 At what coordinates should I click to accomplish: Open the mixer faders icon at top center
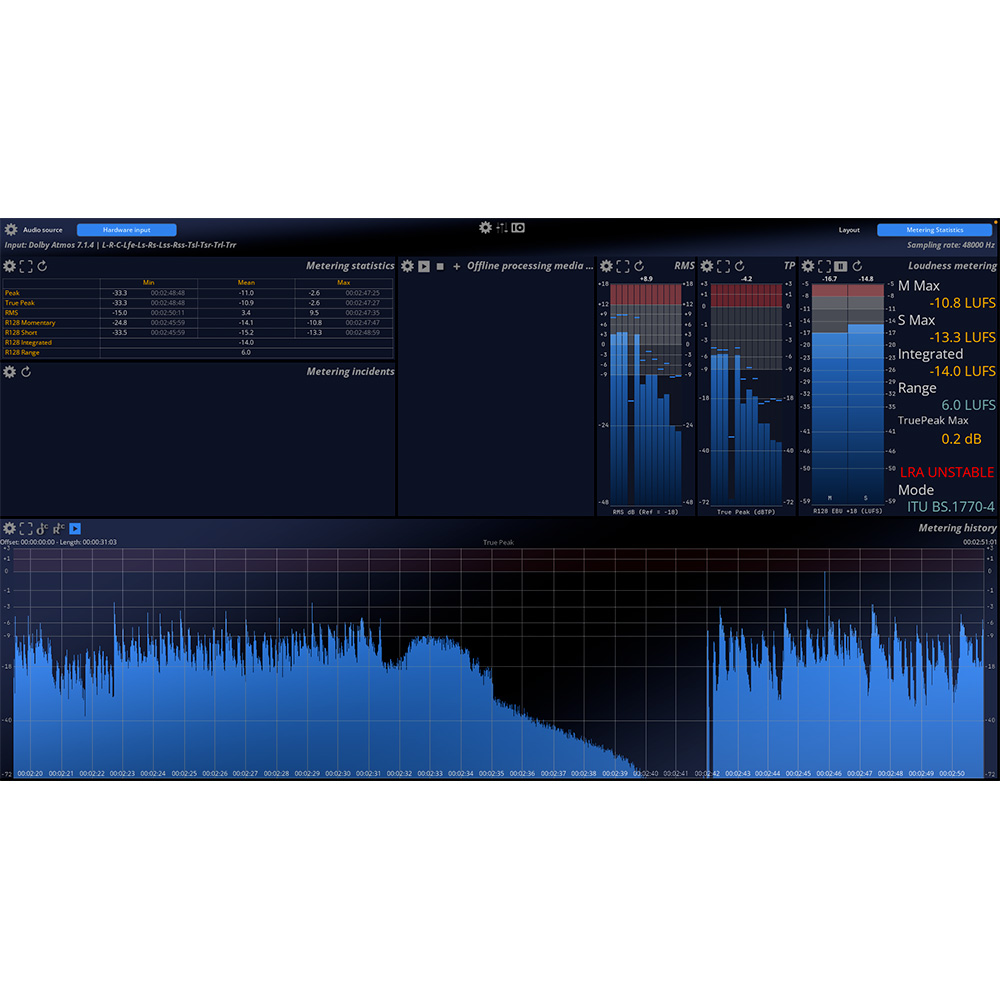502,228
